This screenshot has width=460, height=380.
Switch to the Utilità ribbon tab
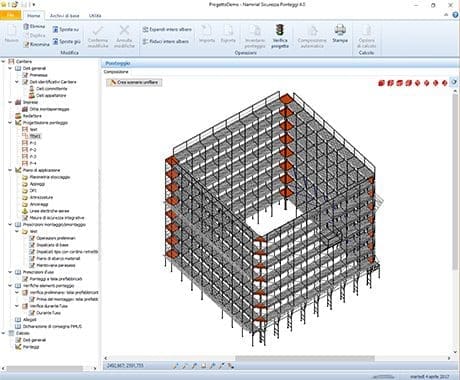pos(95,16)
